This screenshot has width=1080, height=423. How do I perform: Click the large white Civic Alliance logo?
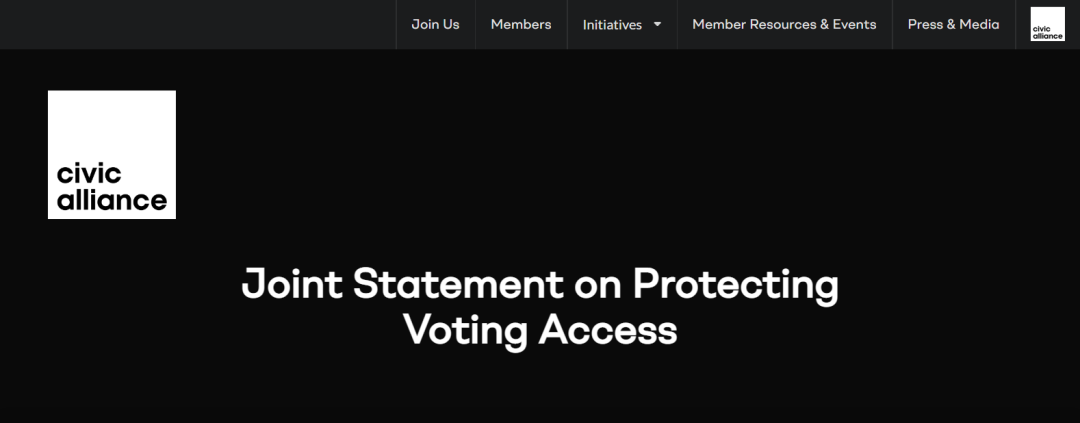tap(111, 154)
